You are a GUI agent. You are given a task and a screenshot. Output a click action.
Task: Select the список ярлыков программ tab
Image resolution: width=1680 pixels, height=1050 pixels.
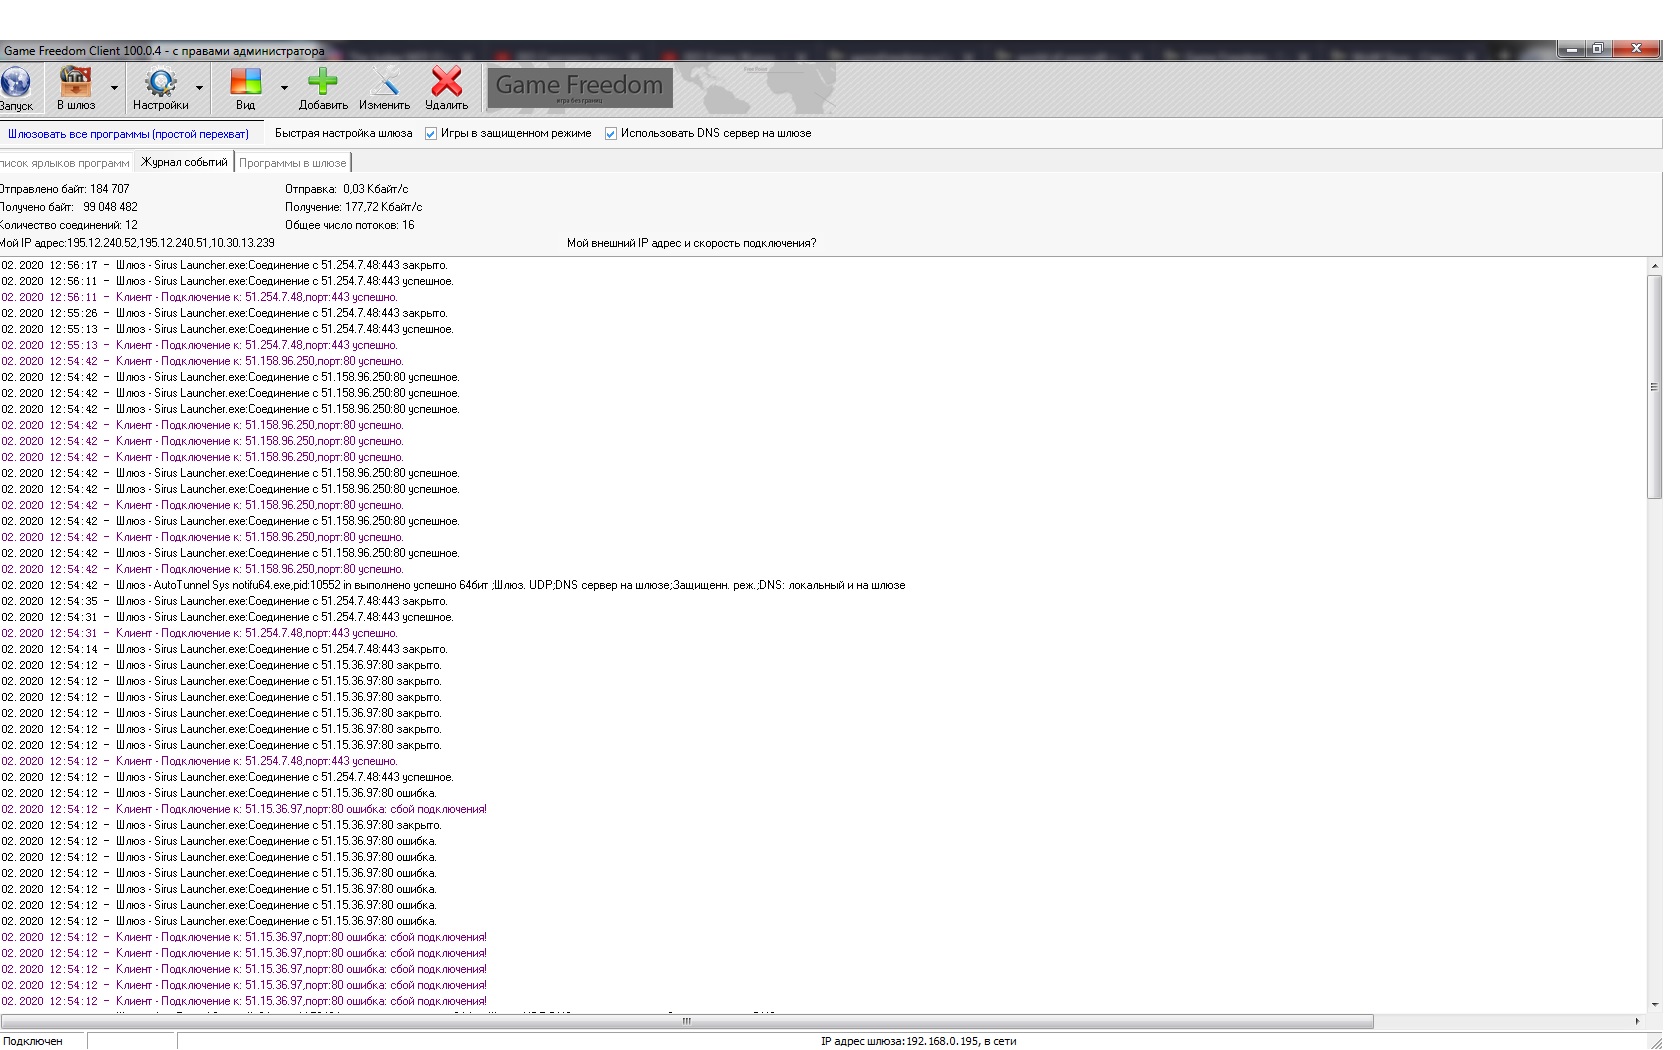click(x=65, y=163)
